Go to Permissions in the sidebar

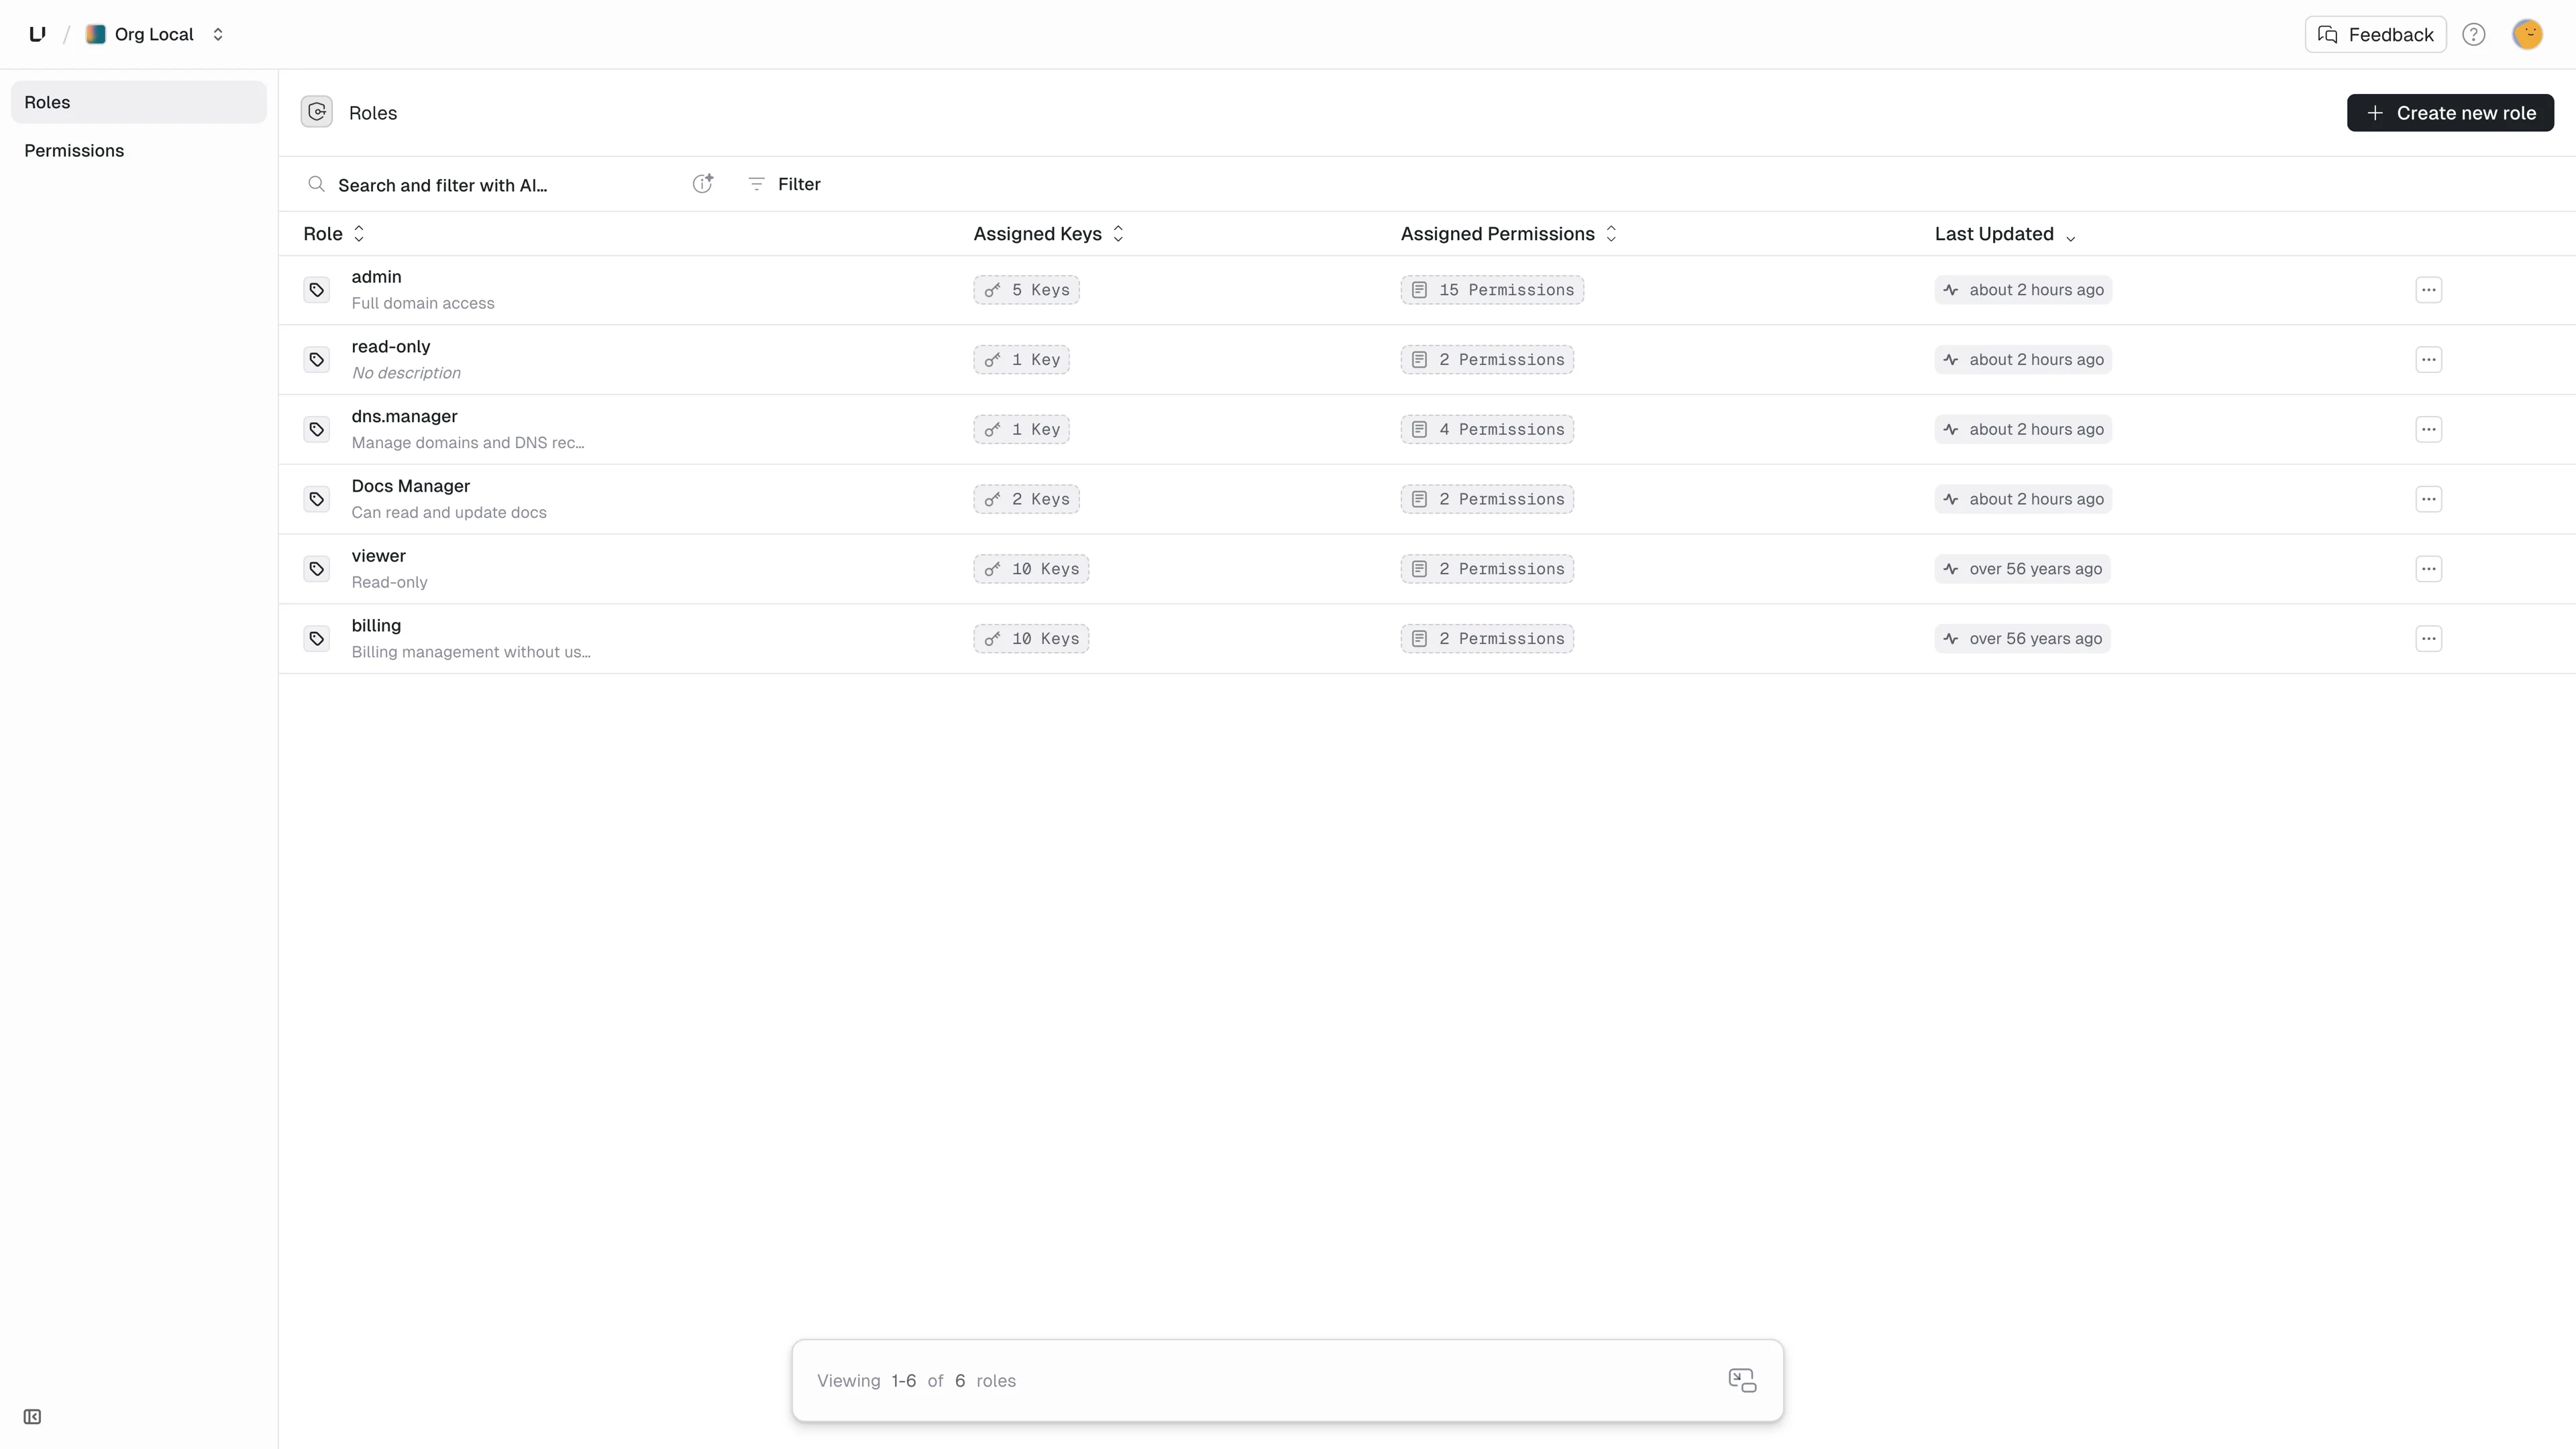click(139, 150)
